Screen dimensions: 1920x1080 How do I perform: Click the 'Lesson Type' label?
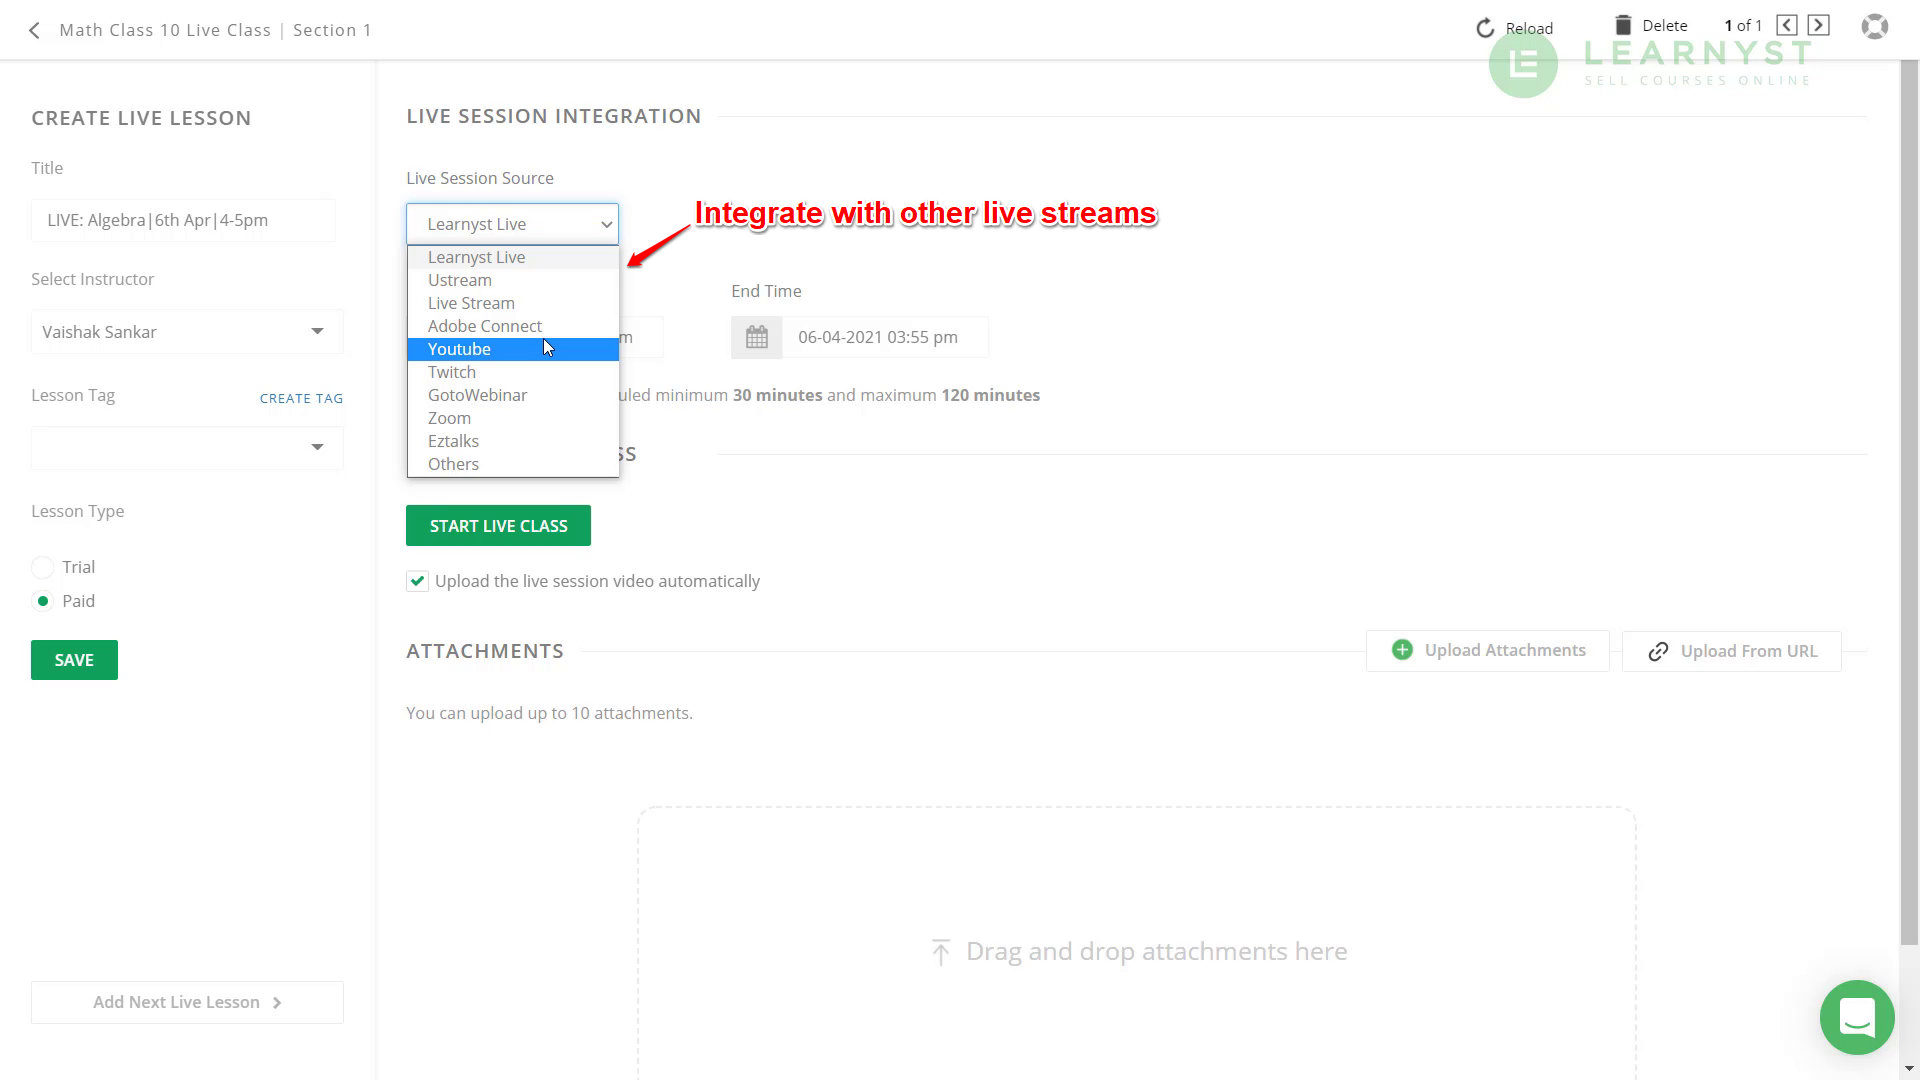pos(78,511)
